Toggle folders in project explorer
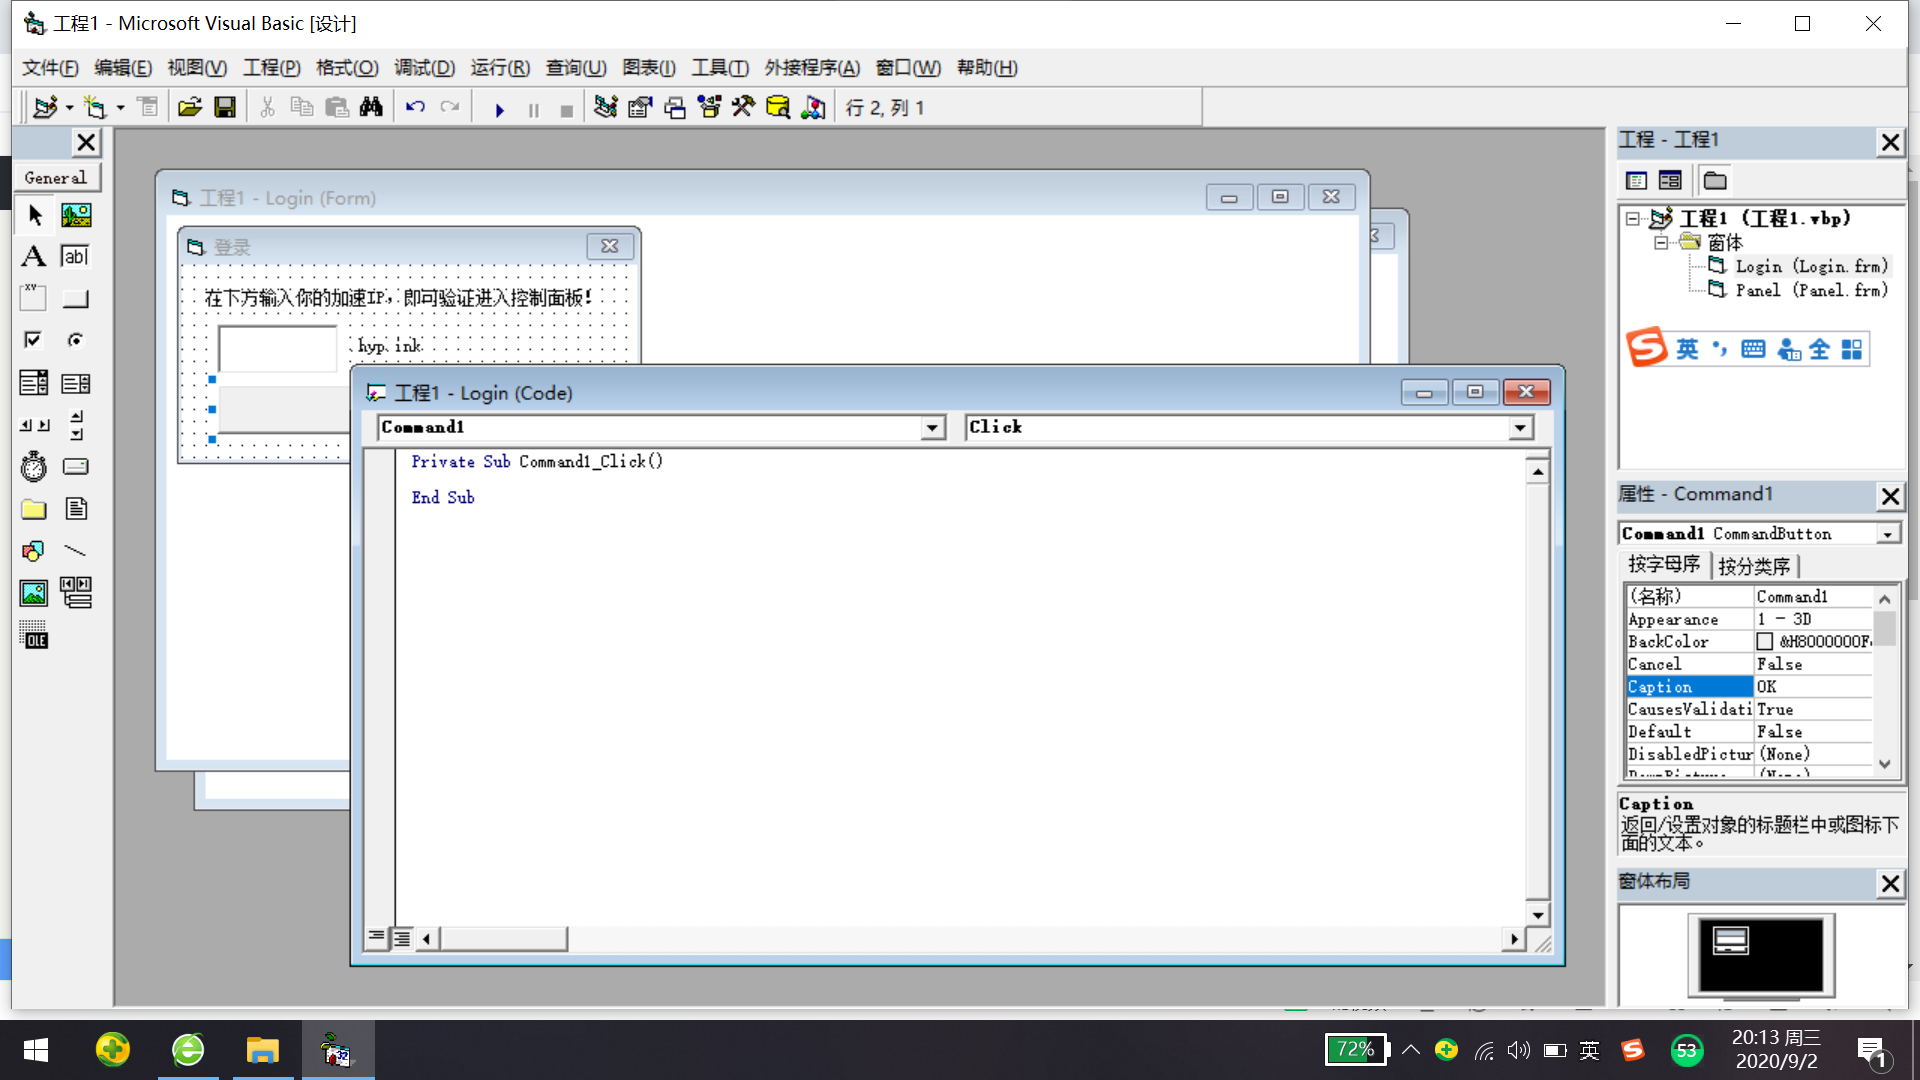This screenshot has width=1920, height=1080. 1715,181
